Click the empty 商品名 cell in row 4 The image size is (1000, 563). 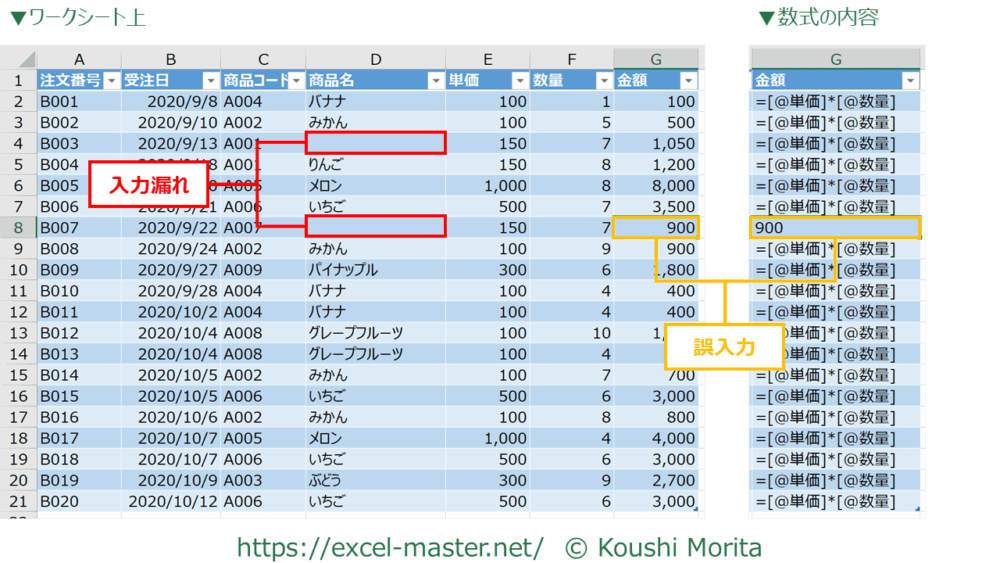coord(375,143)
